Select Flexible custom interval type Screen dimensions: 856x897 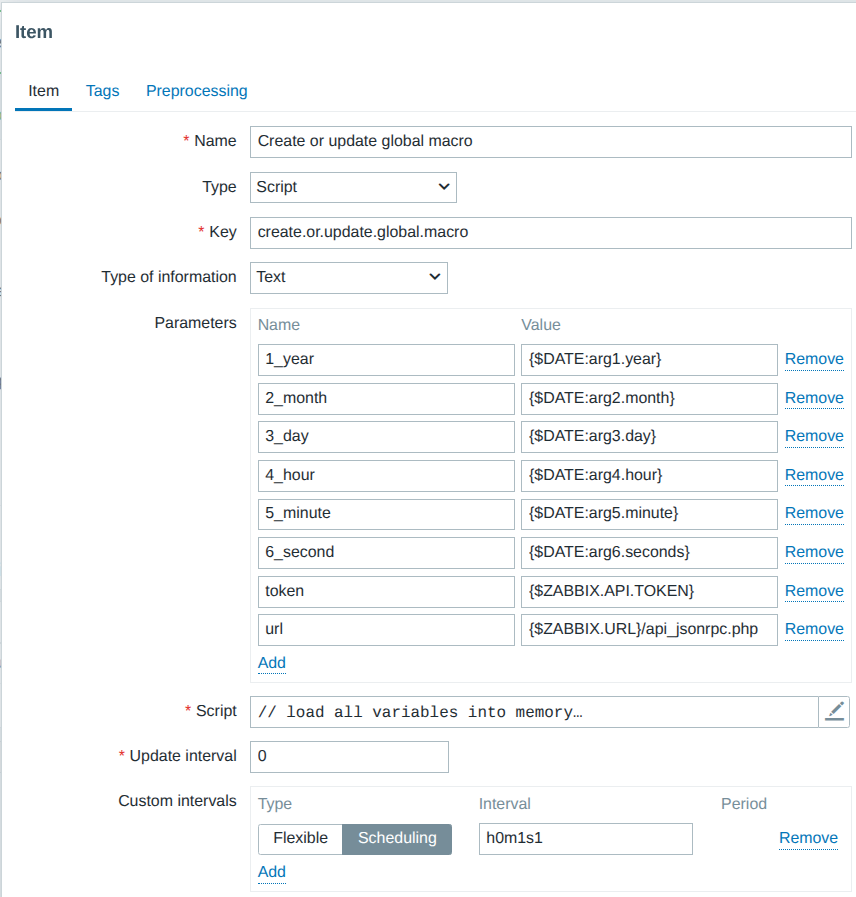(300, 838)
